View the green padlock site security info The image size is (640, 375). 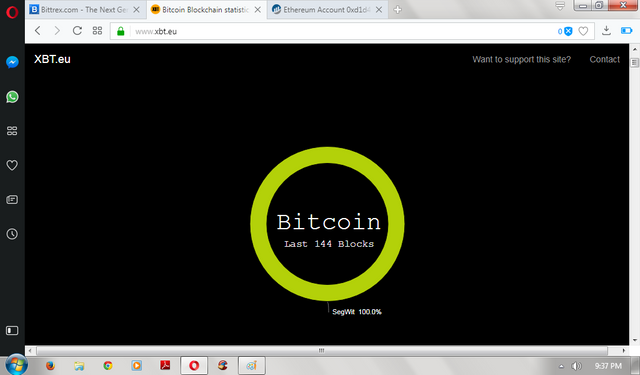click(120, 31)
